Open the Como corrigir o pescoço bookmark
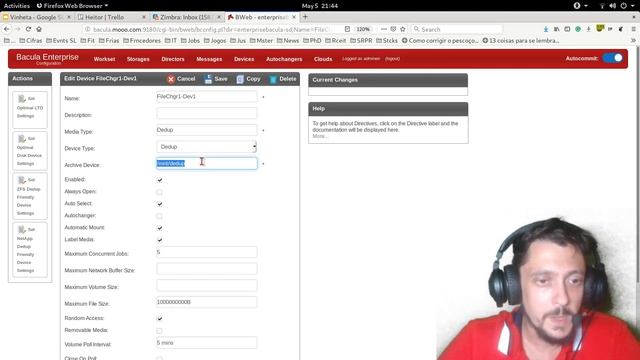 click(x=440, y=40)
